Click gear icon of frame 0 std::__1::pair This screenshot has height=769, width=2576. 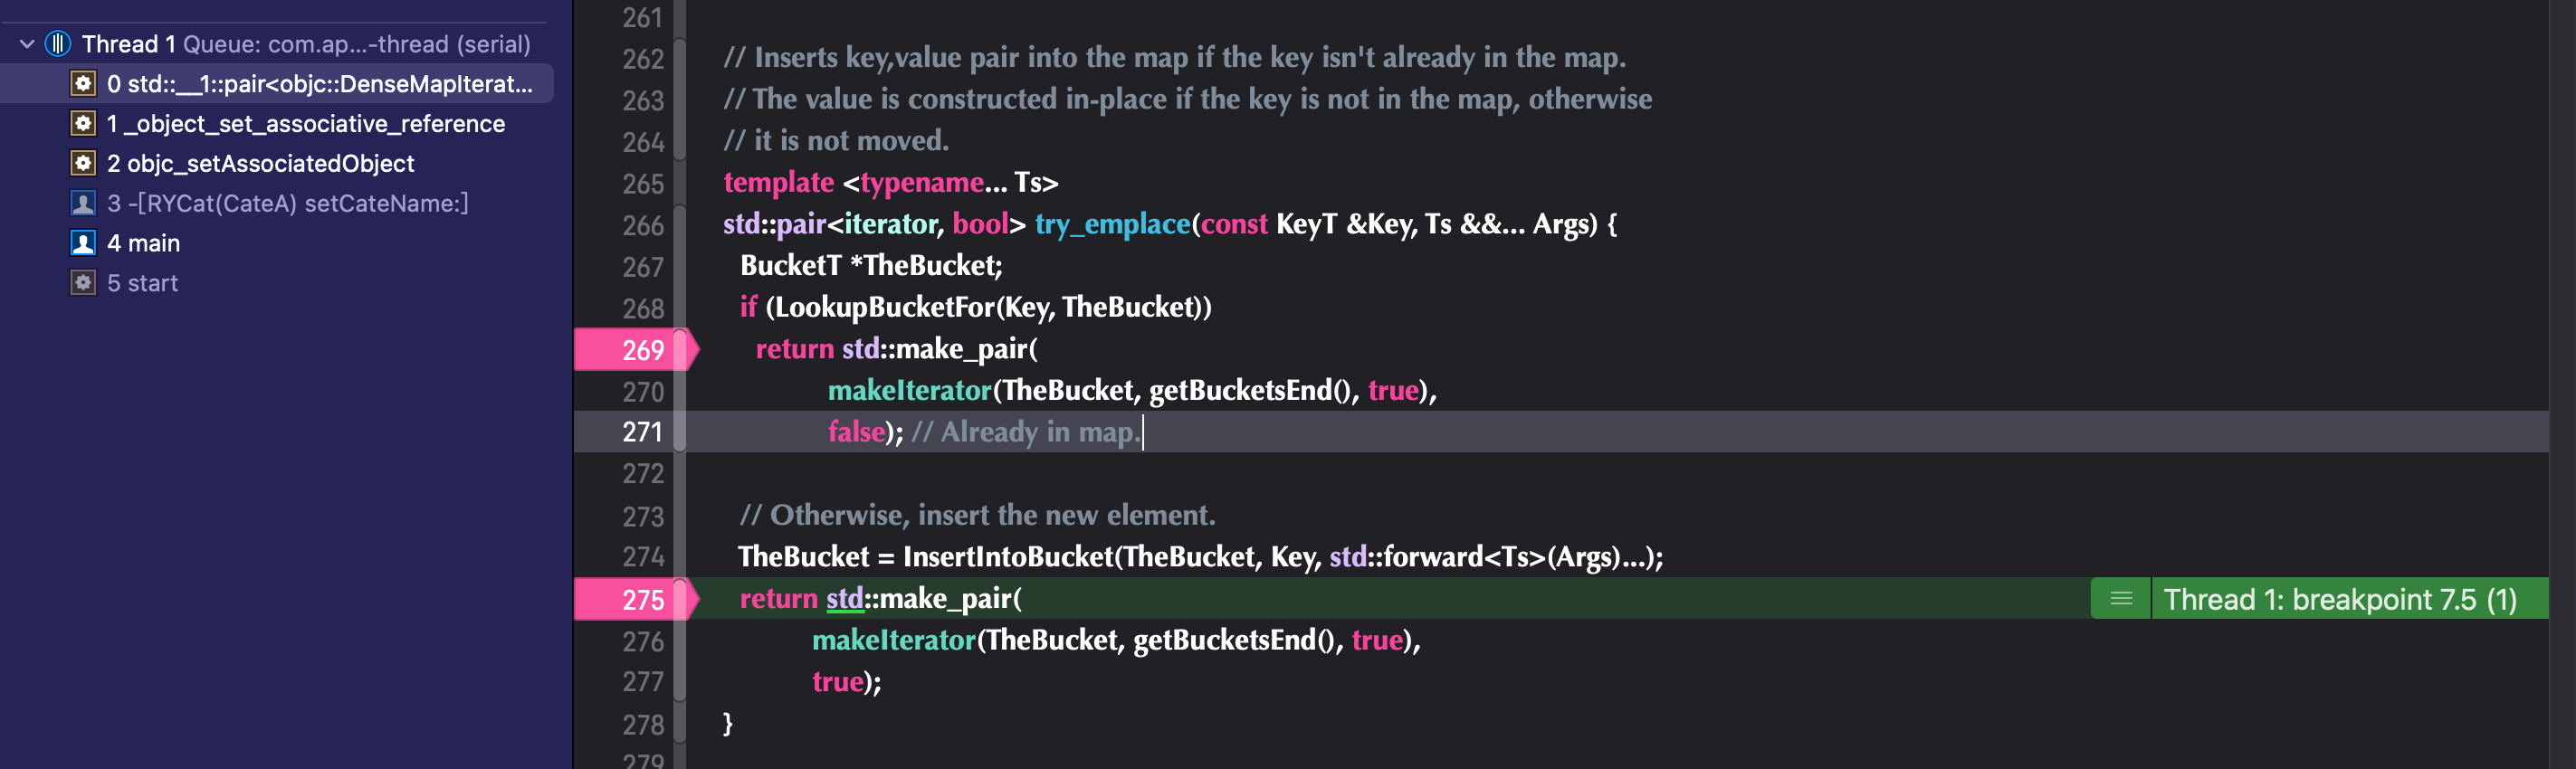pos(83,84)
